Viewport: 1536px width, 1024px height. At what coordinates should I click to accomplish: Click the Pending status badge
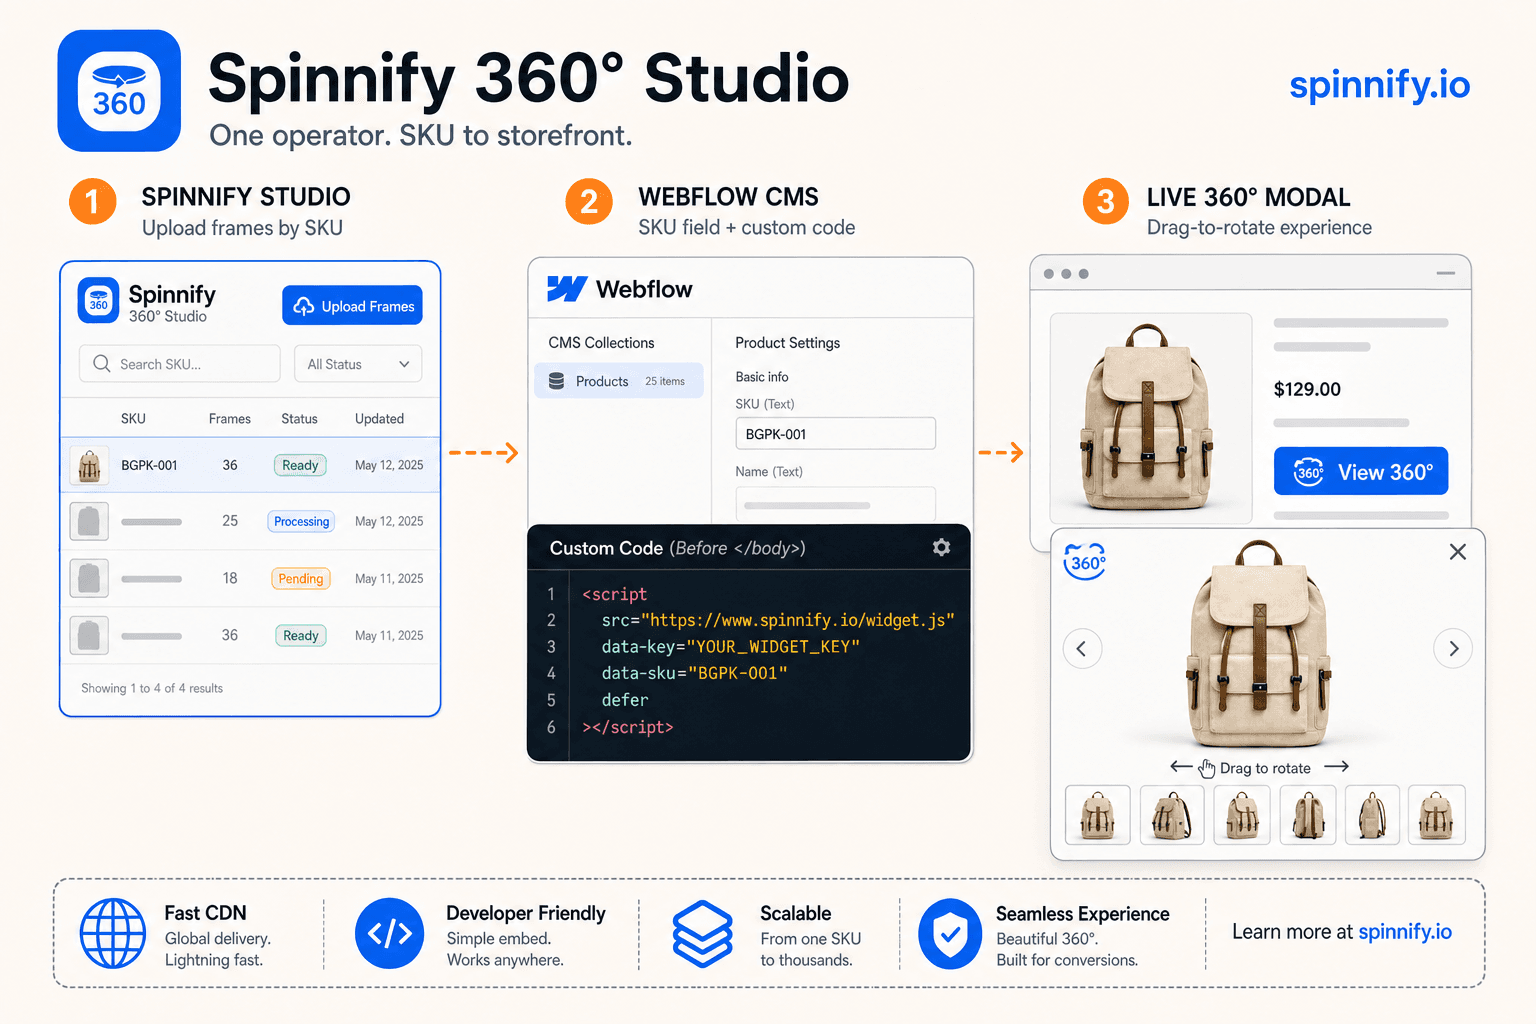(301, 579)
